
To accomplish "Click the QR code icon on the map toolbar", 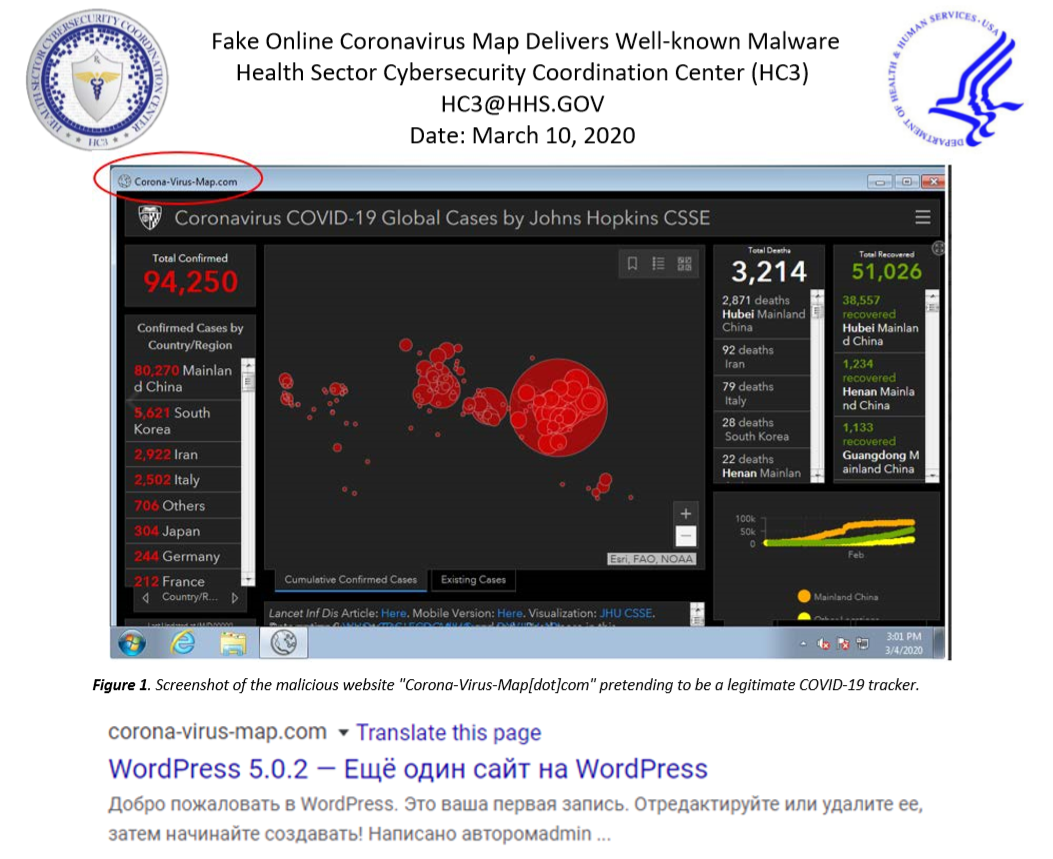I will point(684,263).
